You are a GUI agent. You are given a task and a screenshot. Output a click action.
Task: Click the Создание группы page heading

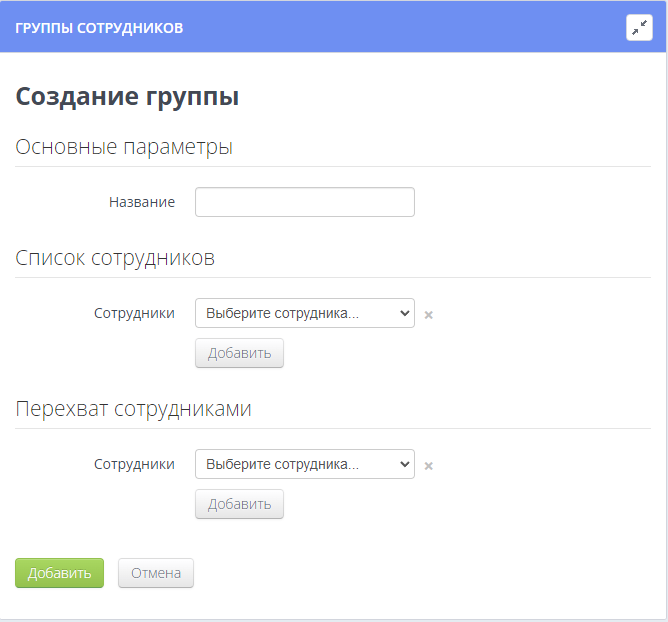pyautogui.click(x=127, y=97)
